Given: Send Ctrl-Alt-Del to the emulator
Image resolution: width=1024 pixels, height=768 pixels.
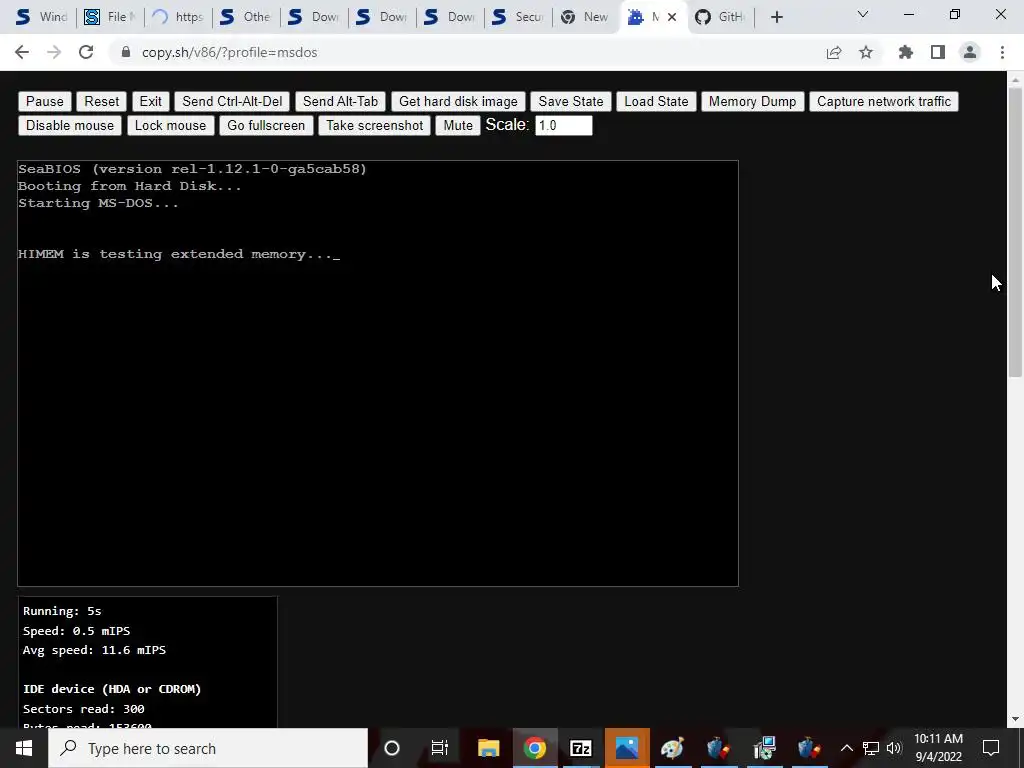Looking at the screenshot, I should point(232,101).
